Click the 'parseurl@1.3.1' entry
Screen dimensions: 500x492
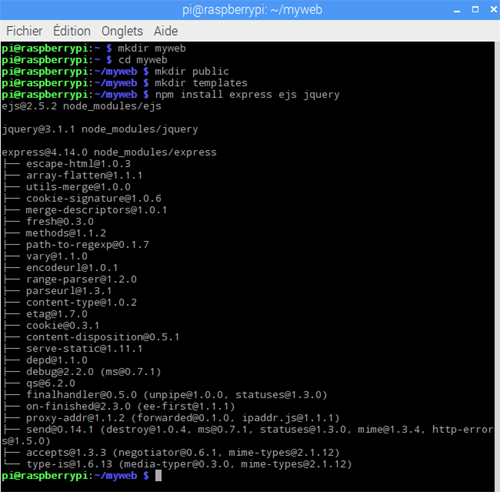click(69, 291)
